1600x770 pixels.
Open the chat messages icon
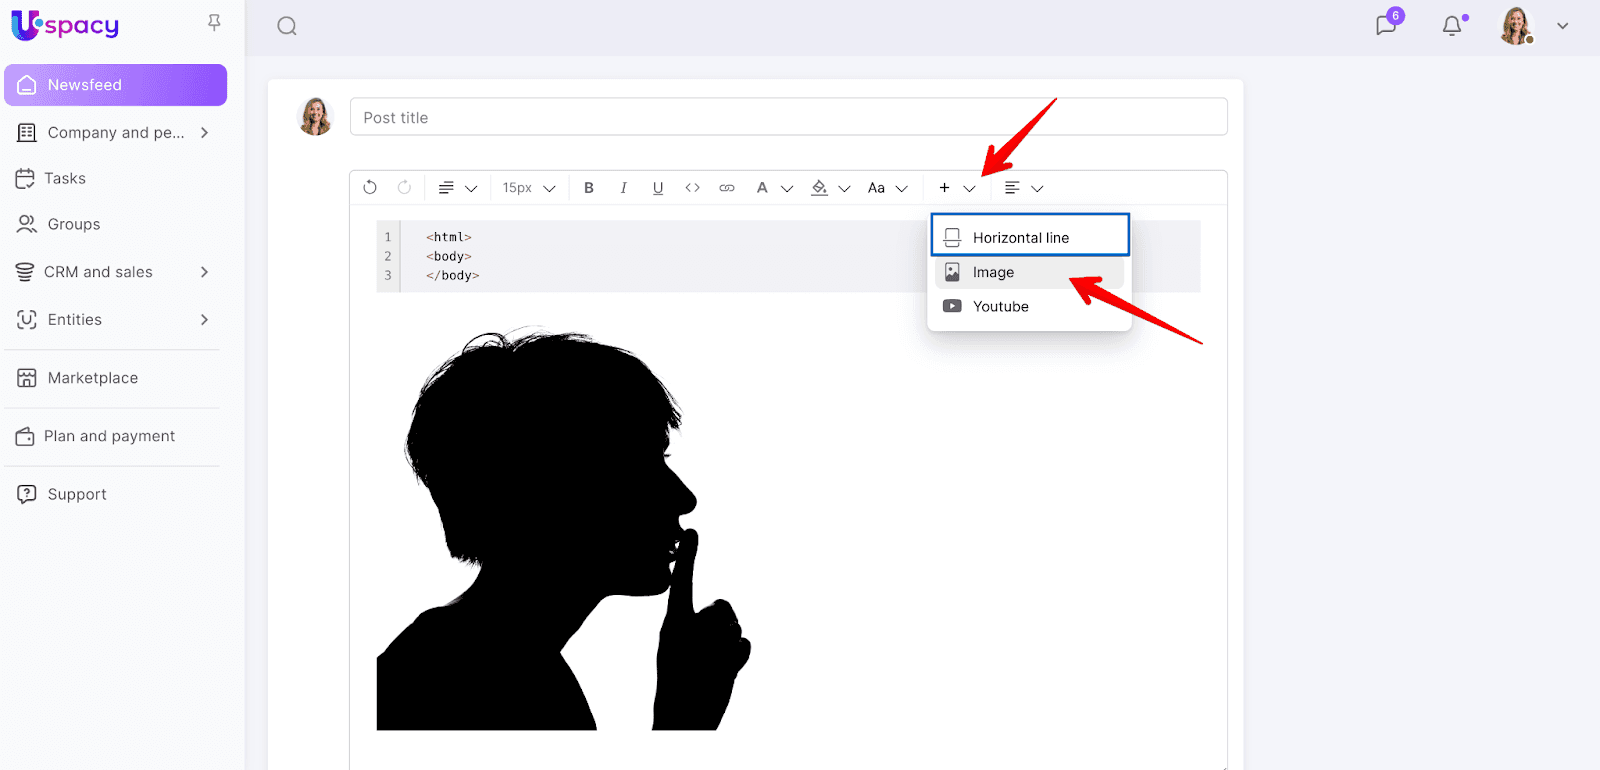tap(1386, 26)
